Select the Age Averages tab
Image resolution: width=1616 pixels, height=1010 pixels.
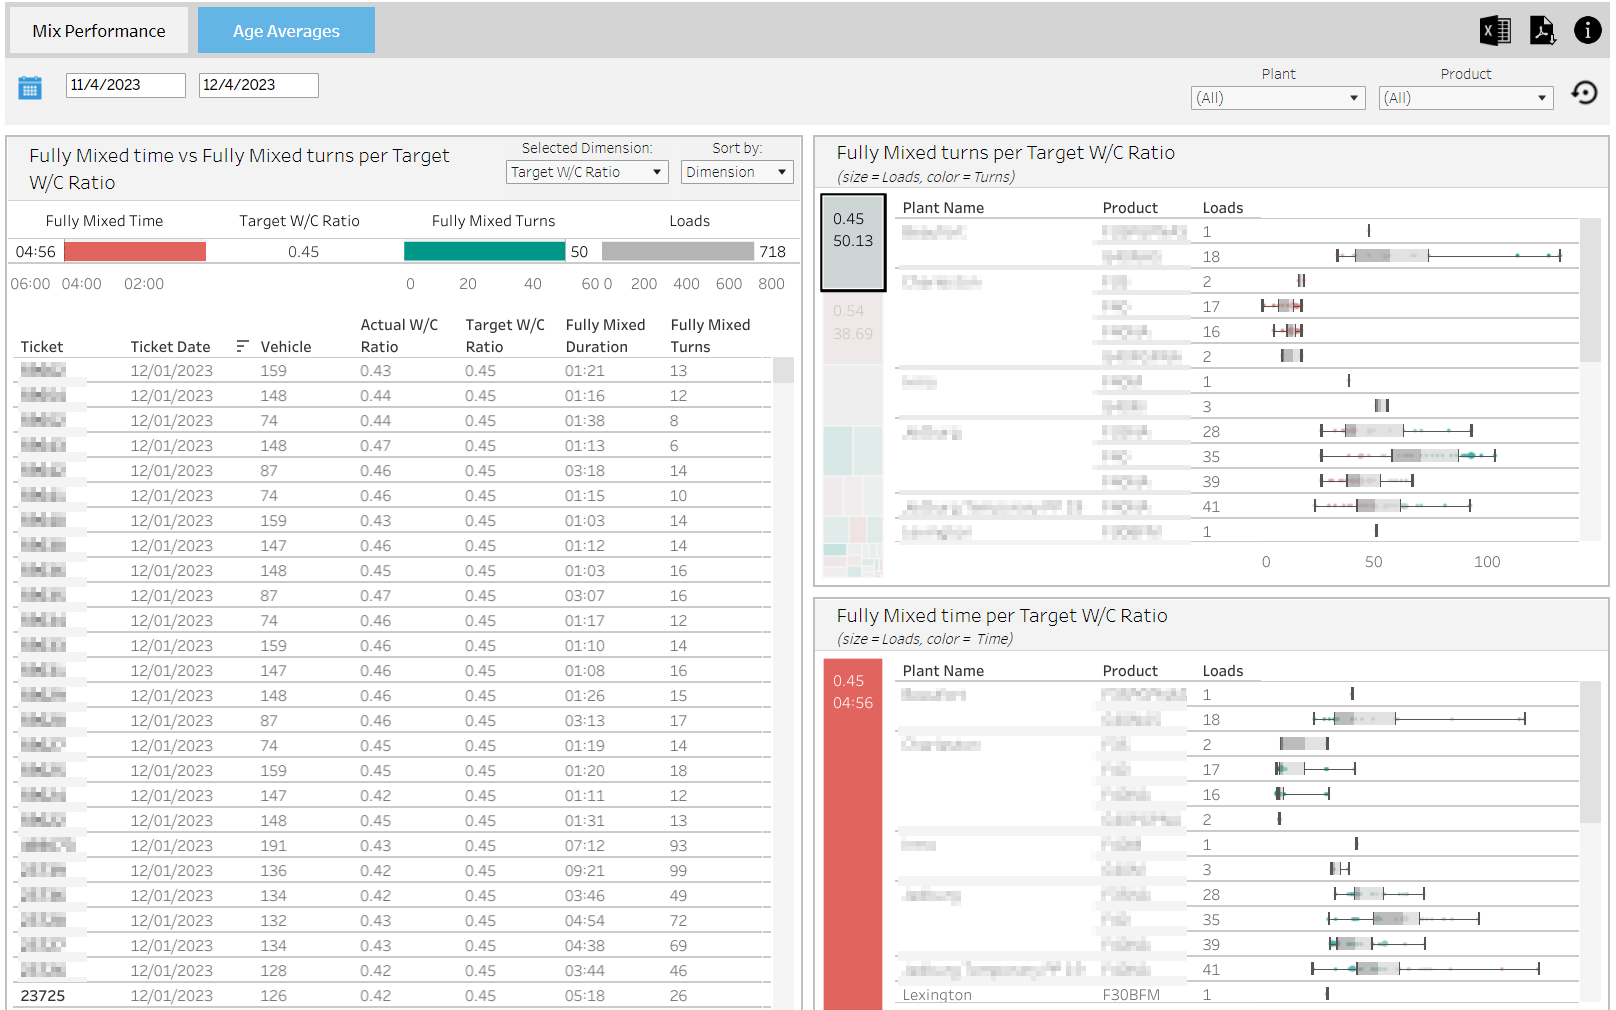[286, 31]
